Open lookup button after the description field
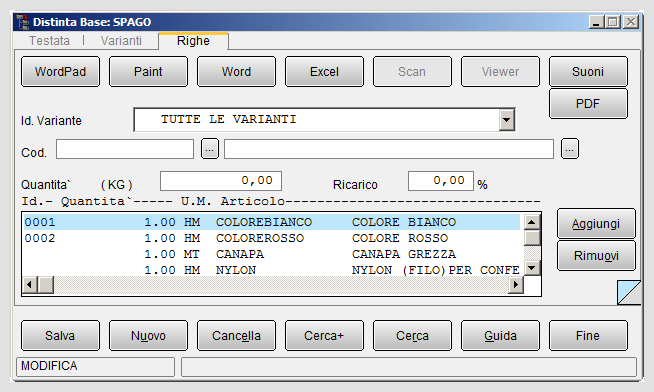This screenshot has height=392, width=654. tap(570, 149)
